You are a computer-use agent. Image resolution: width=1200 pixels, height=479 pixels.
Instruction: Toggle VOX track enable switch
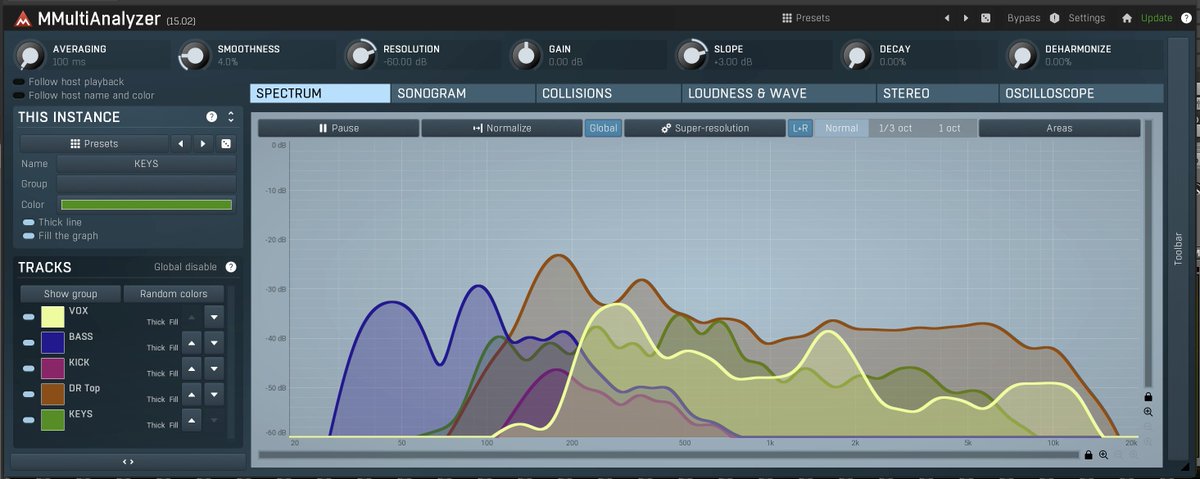click(29, 317)
